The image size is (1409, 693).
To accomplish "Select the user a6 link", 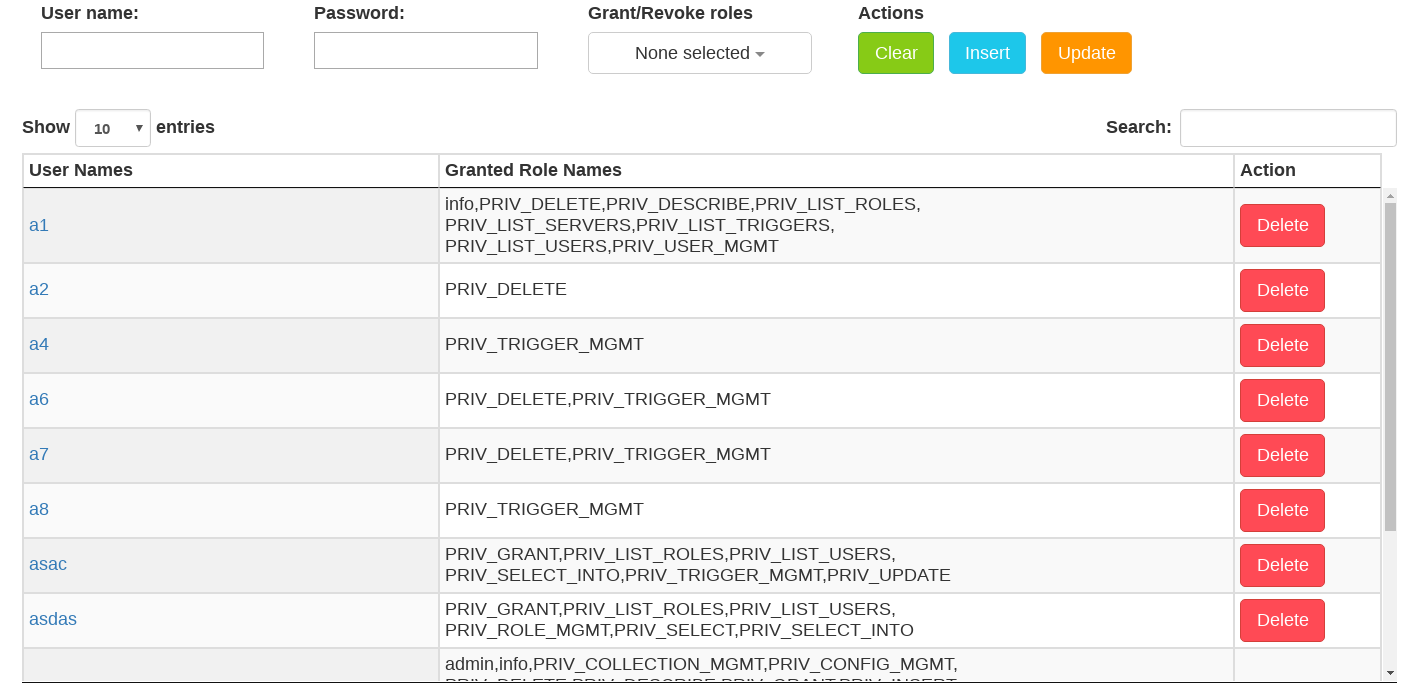I will 38,399.
